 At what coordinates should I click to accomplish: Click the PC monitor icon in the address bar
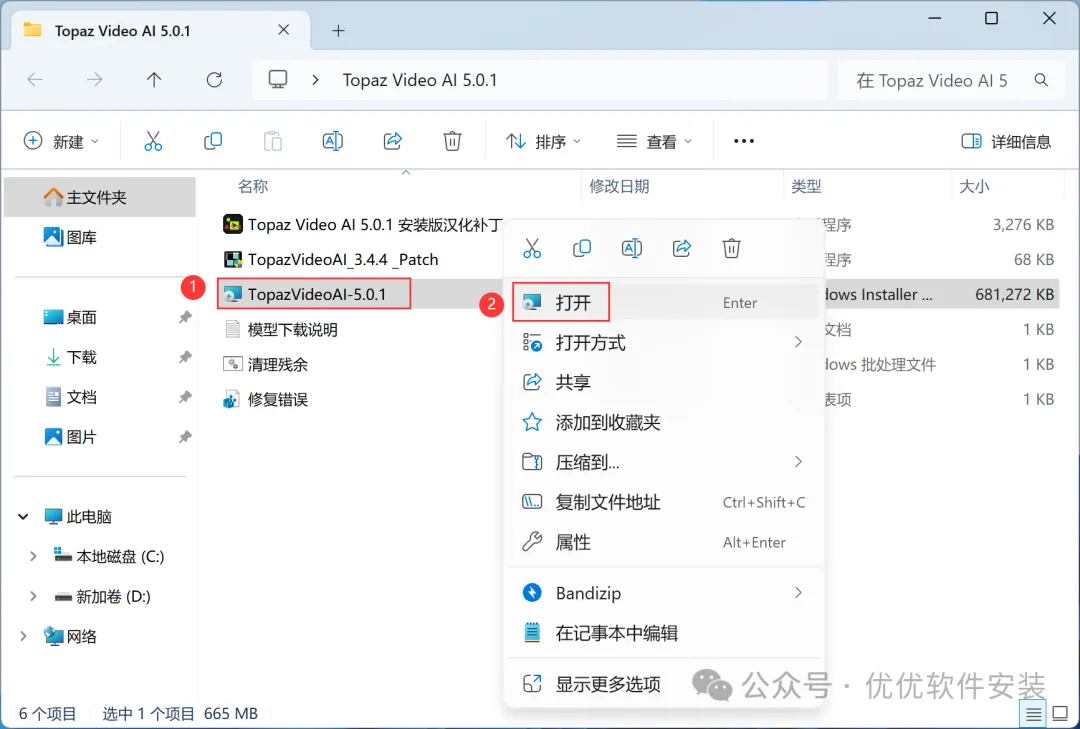tap(278, 80)
